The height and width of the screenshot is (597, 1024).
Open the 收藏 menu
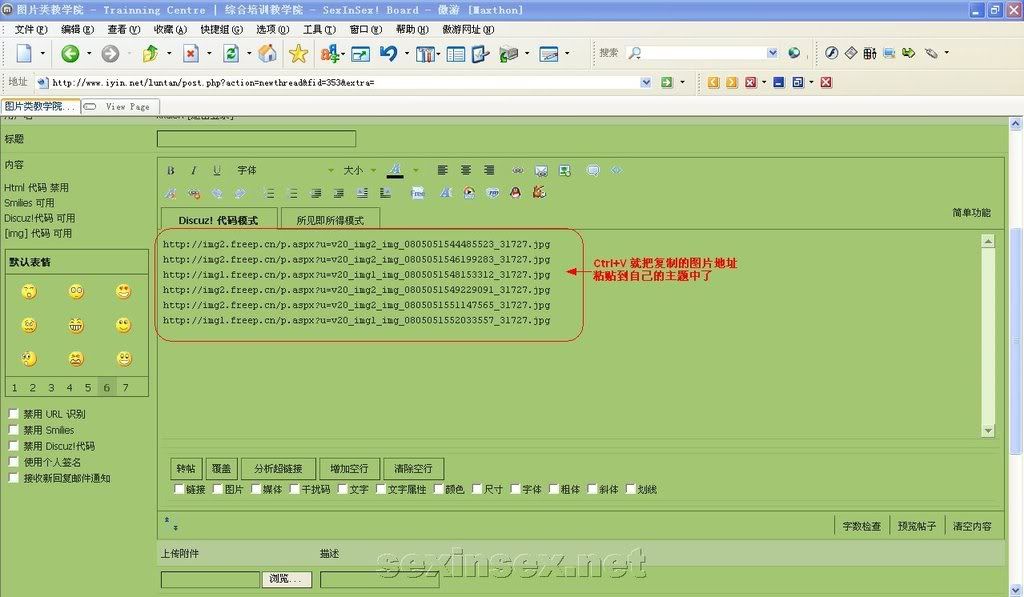point(170,29)
